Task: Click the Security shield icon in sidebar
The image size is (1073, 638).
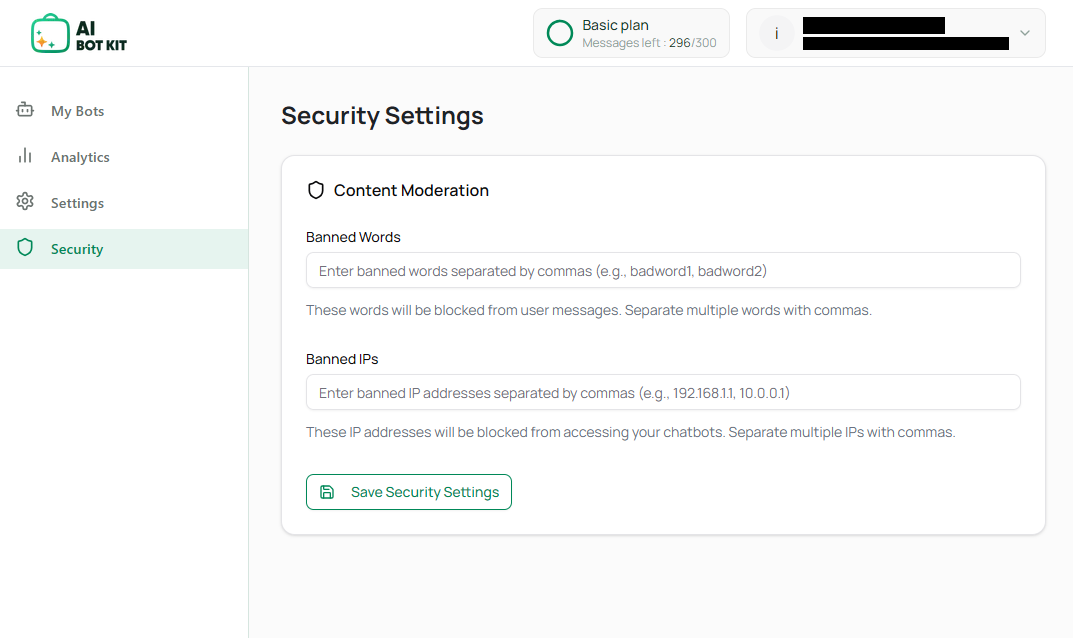Action: (x=24, y=248)
